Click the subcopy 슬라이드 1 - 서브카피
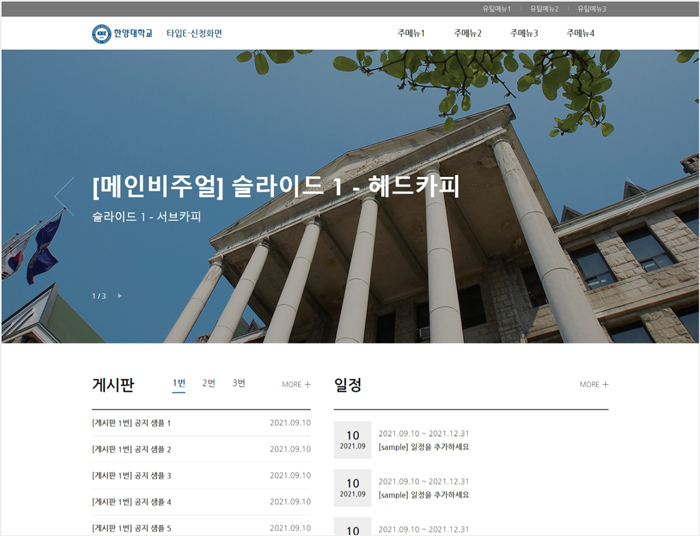The width and height of the screenshot is (700, 536). coord(146,217)
